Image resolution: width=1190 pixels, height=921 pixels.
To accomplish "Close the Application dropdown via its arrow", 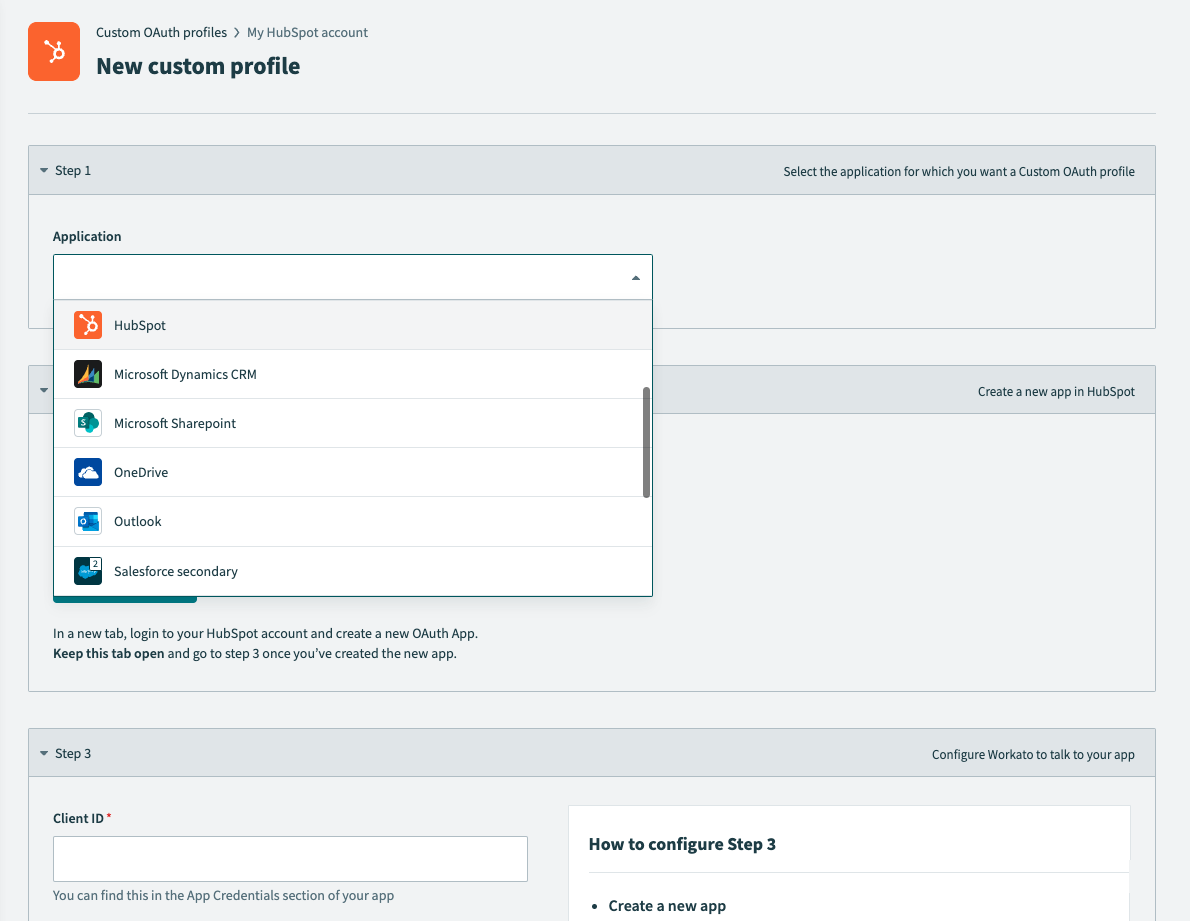I will (x=635, y=277).
